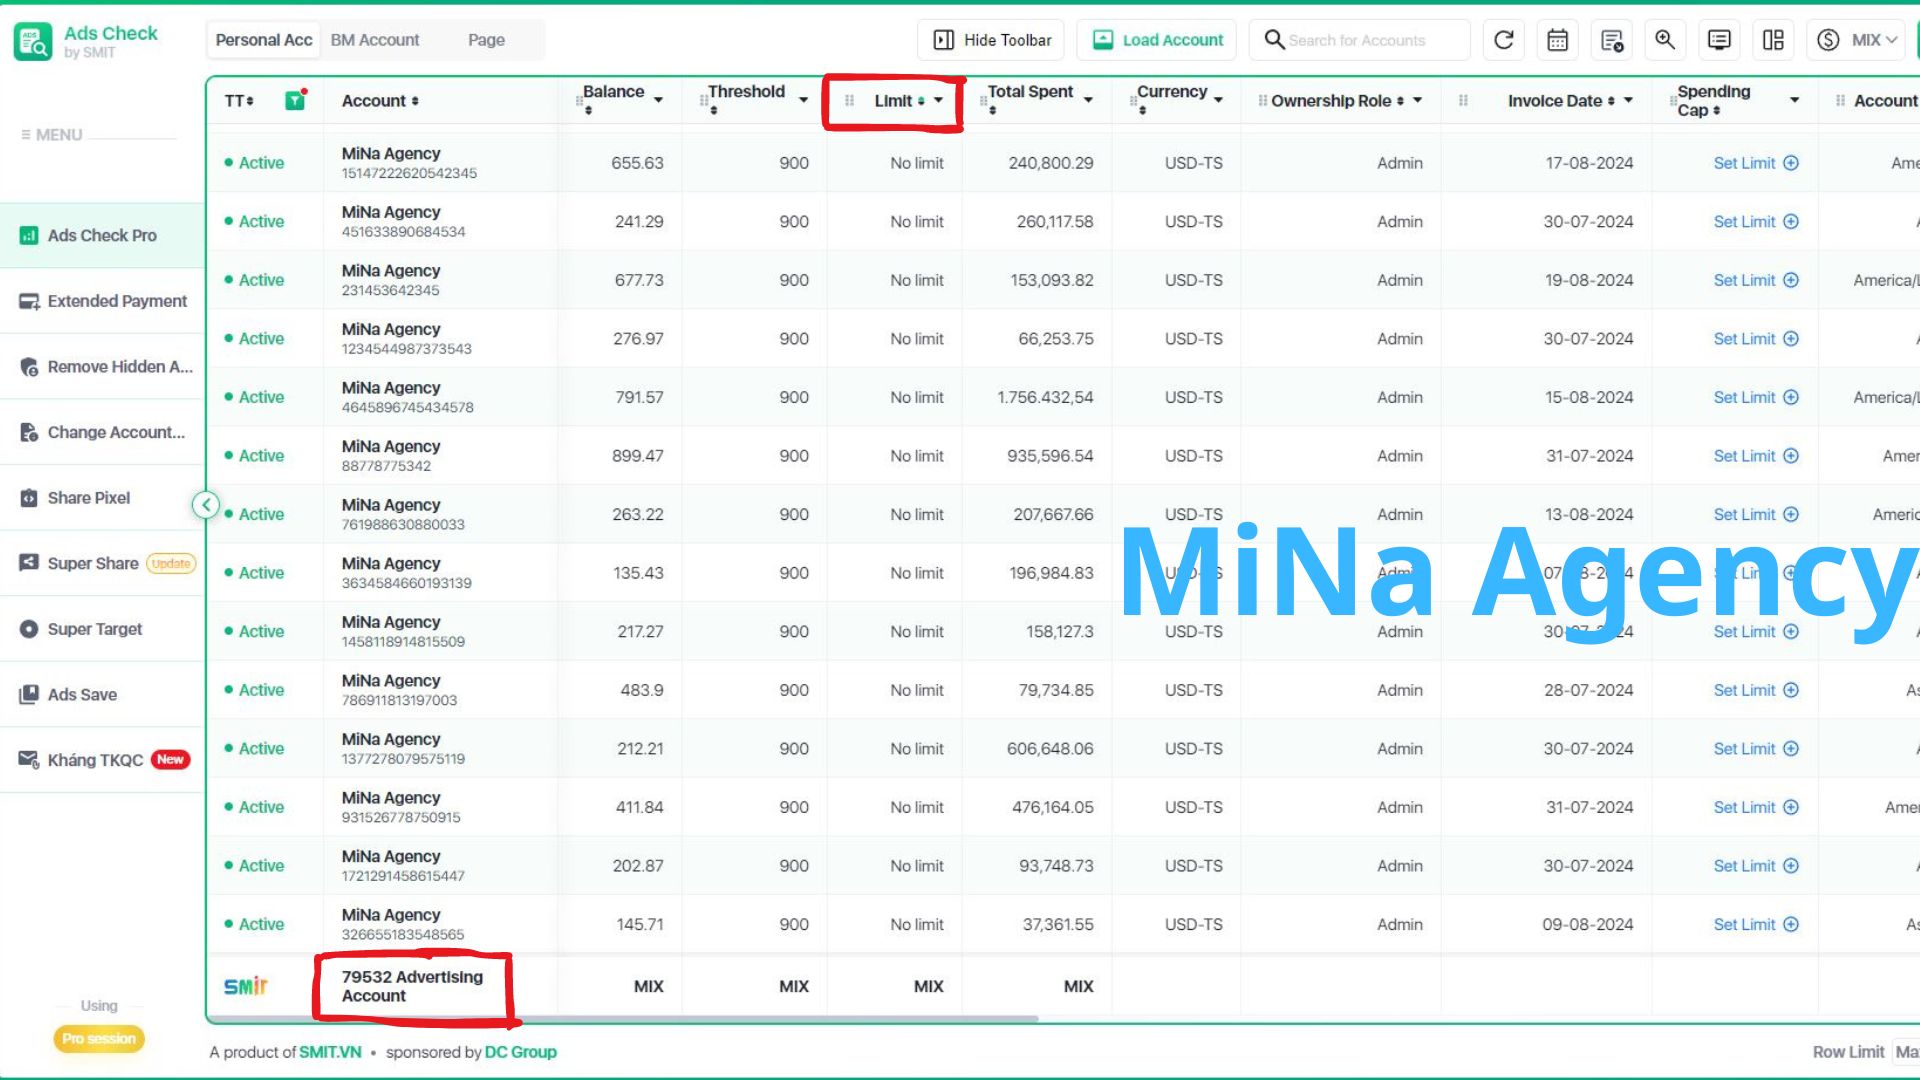This screenshot has width=1920, height=1080.
Task: Open Share Pixel in the sidebar
Action: 102,498
